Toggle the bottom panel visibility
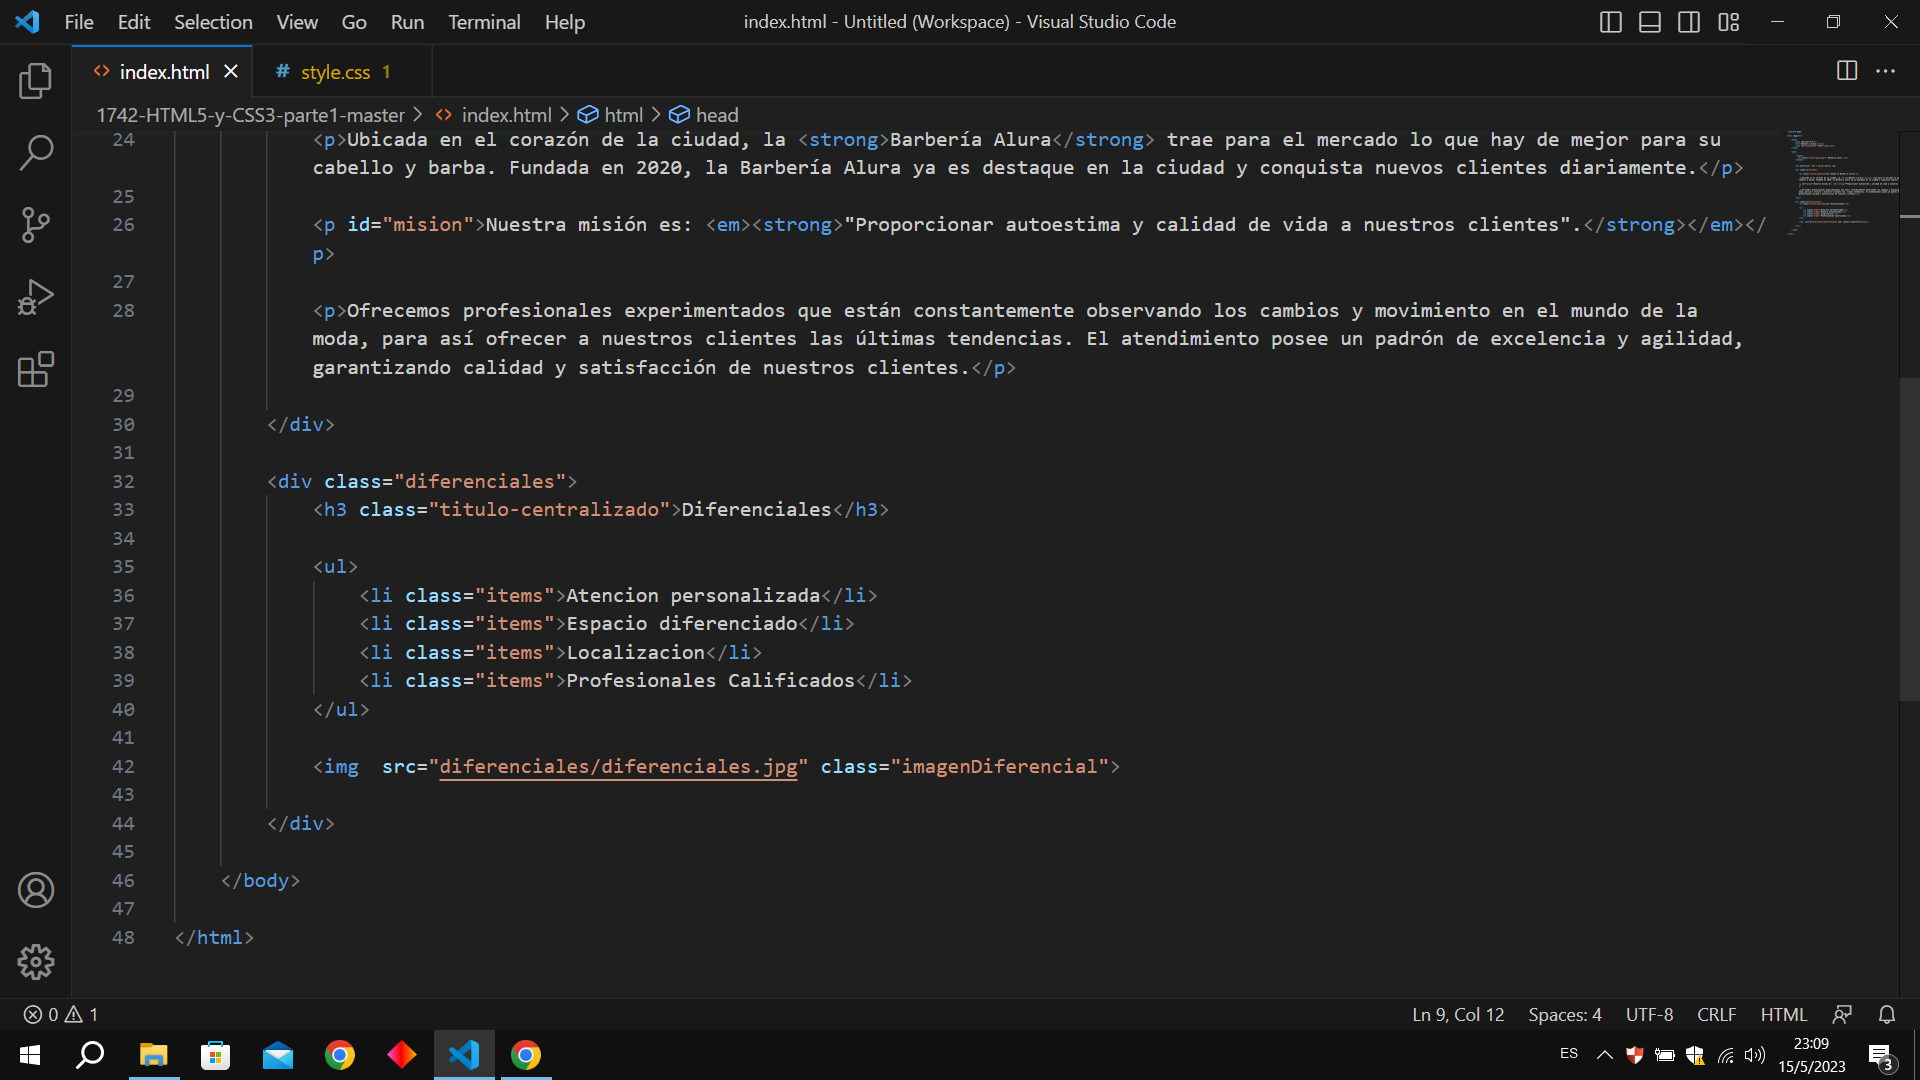The image size is (1920, 1080). (x=1650, y=22)
